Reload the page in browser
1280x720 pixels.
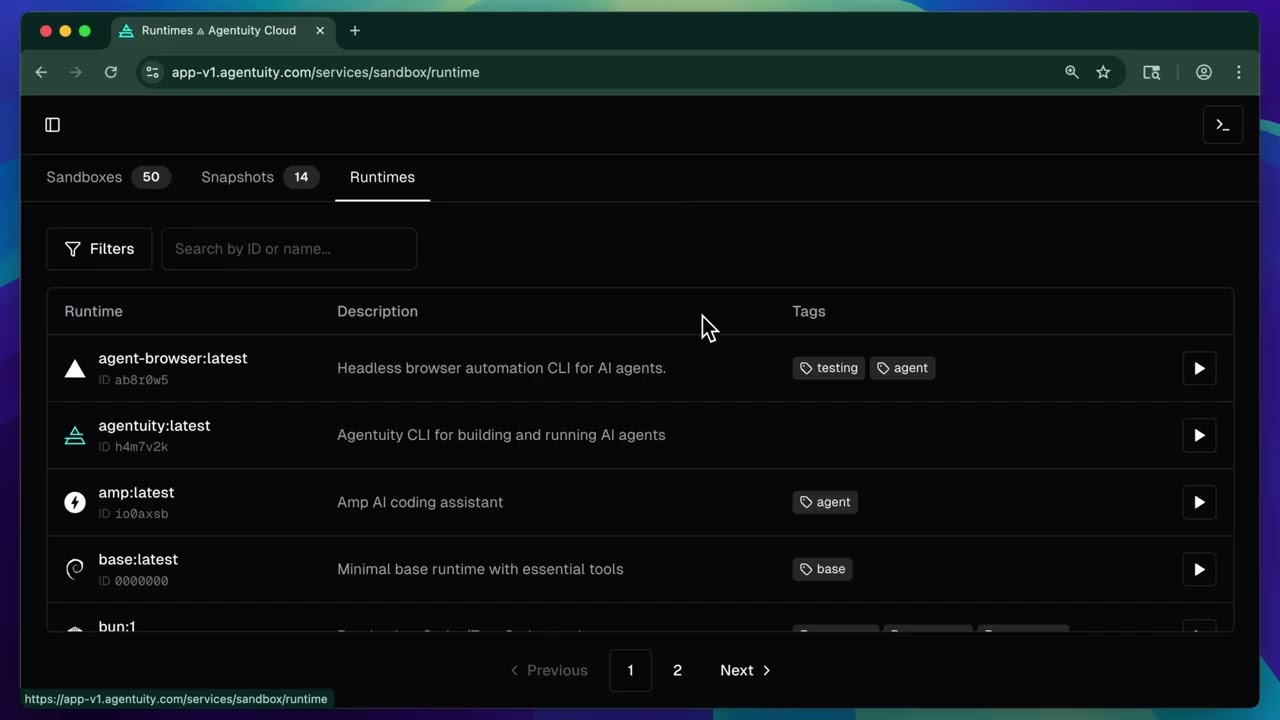pyautogui.click(x=111, y=72)
